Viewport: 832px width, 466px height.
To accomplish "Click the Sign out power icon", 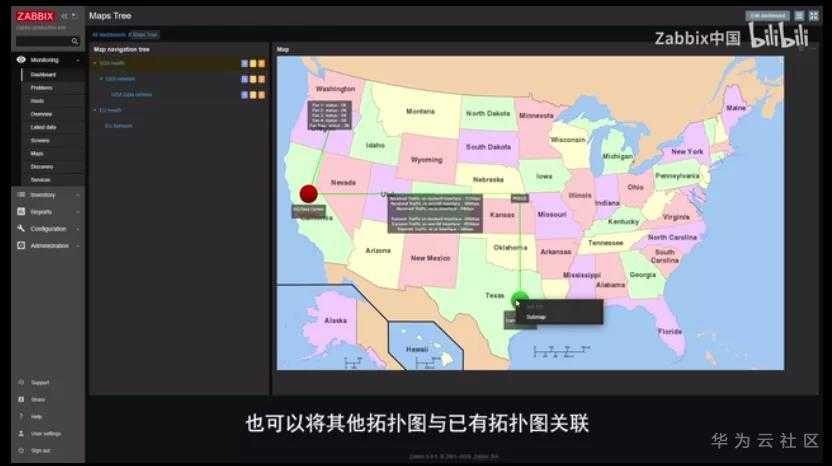I will 21,450.
